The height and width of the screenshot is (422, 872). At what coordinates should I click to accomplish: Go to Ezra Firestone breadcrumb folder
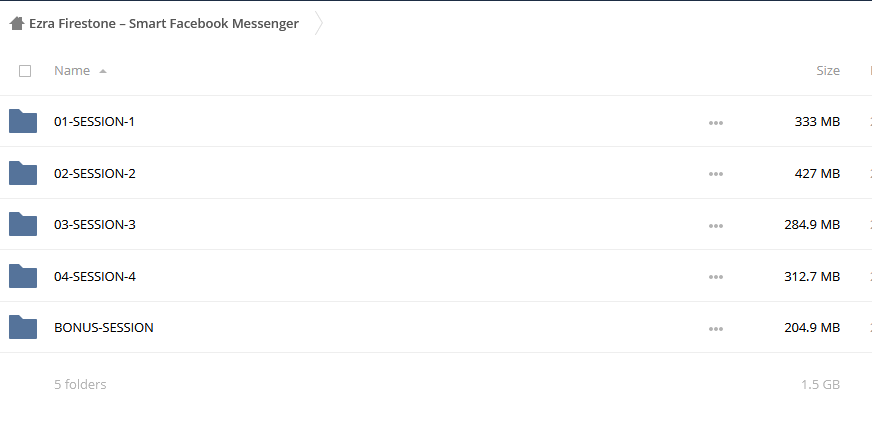[164, 23]
